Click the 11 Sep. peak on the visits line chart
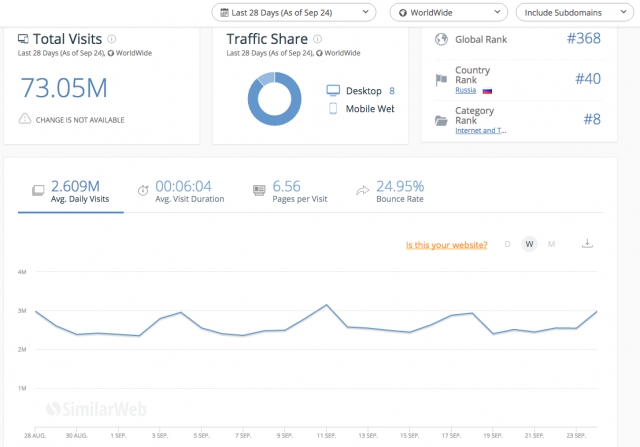Viewport: 640px width, 447px height. [x=327, y=305]
